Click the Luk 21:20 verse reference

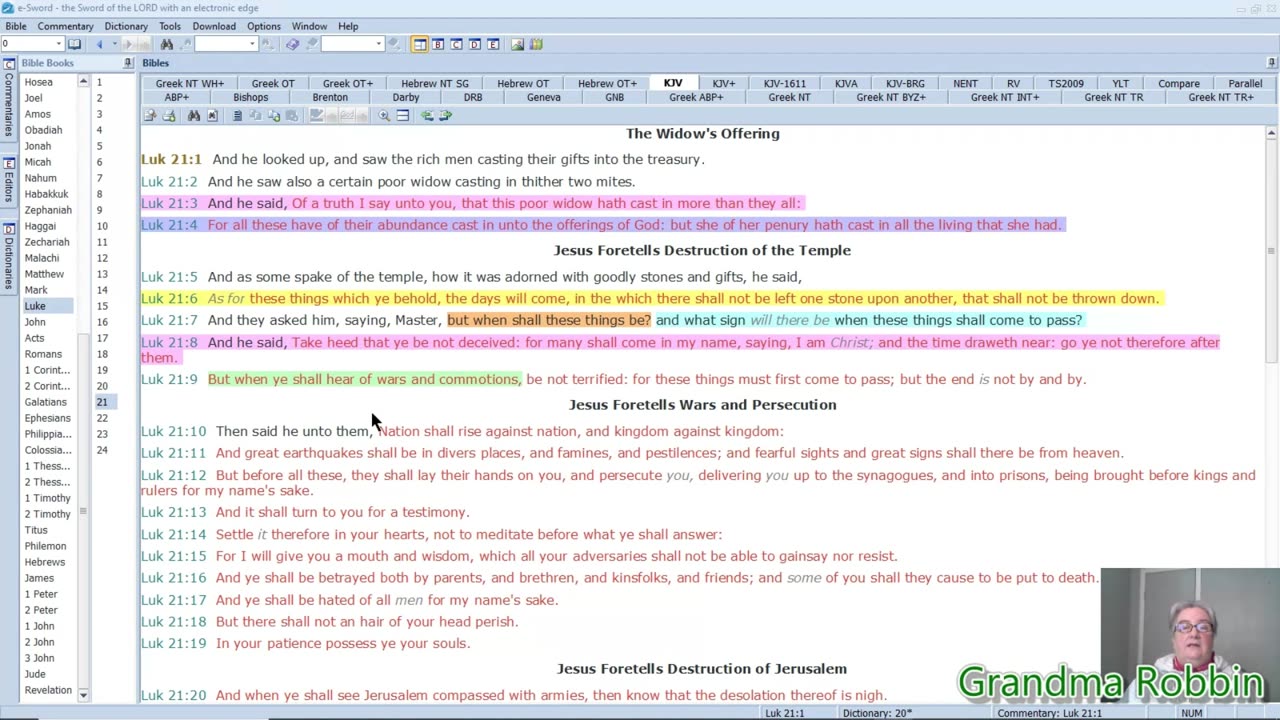pyautogui.click(x=173, y=695)
